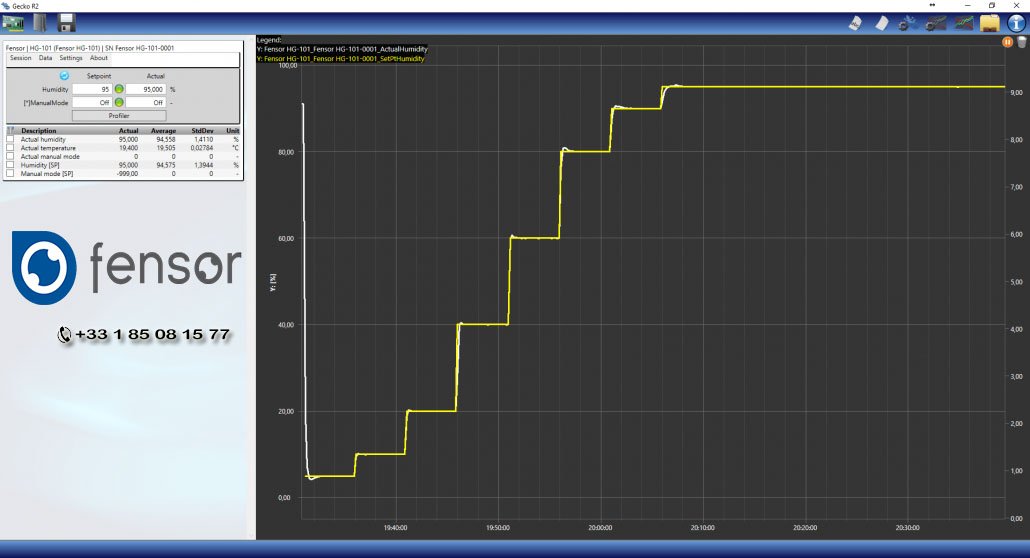Viewport: 1030px width, 558px height.
Task: Click the Y: [%] axis title
Action: coord(273,283)
